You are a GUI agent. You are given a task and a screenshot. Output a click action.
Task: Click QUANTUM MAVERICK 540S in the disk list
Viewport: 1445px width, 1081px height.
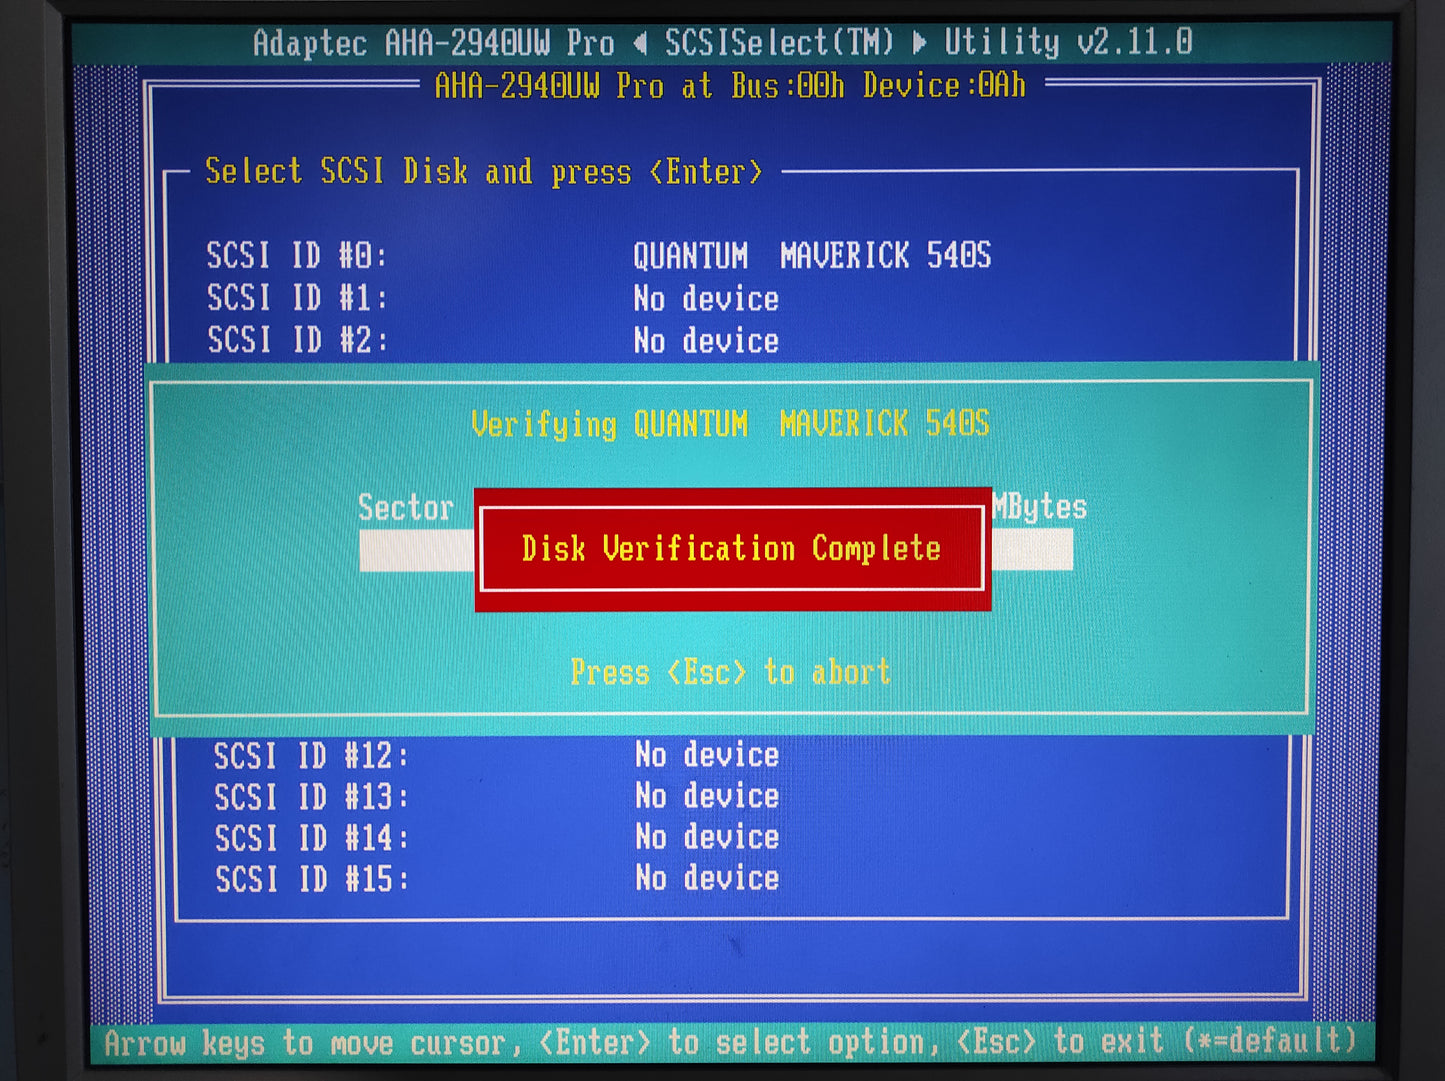(811, 256)
